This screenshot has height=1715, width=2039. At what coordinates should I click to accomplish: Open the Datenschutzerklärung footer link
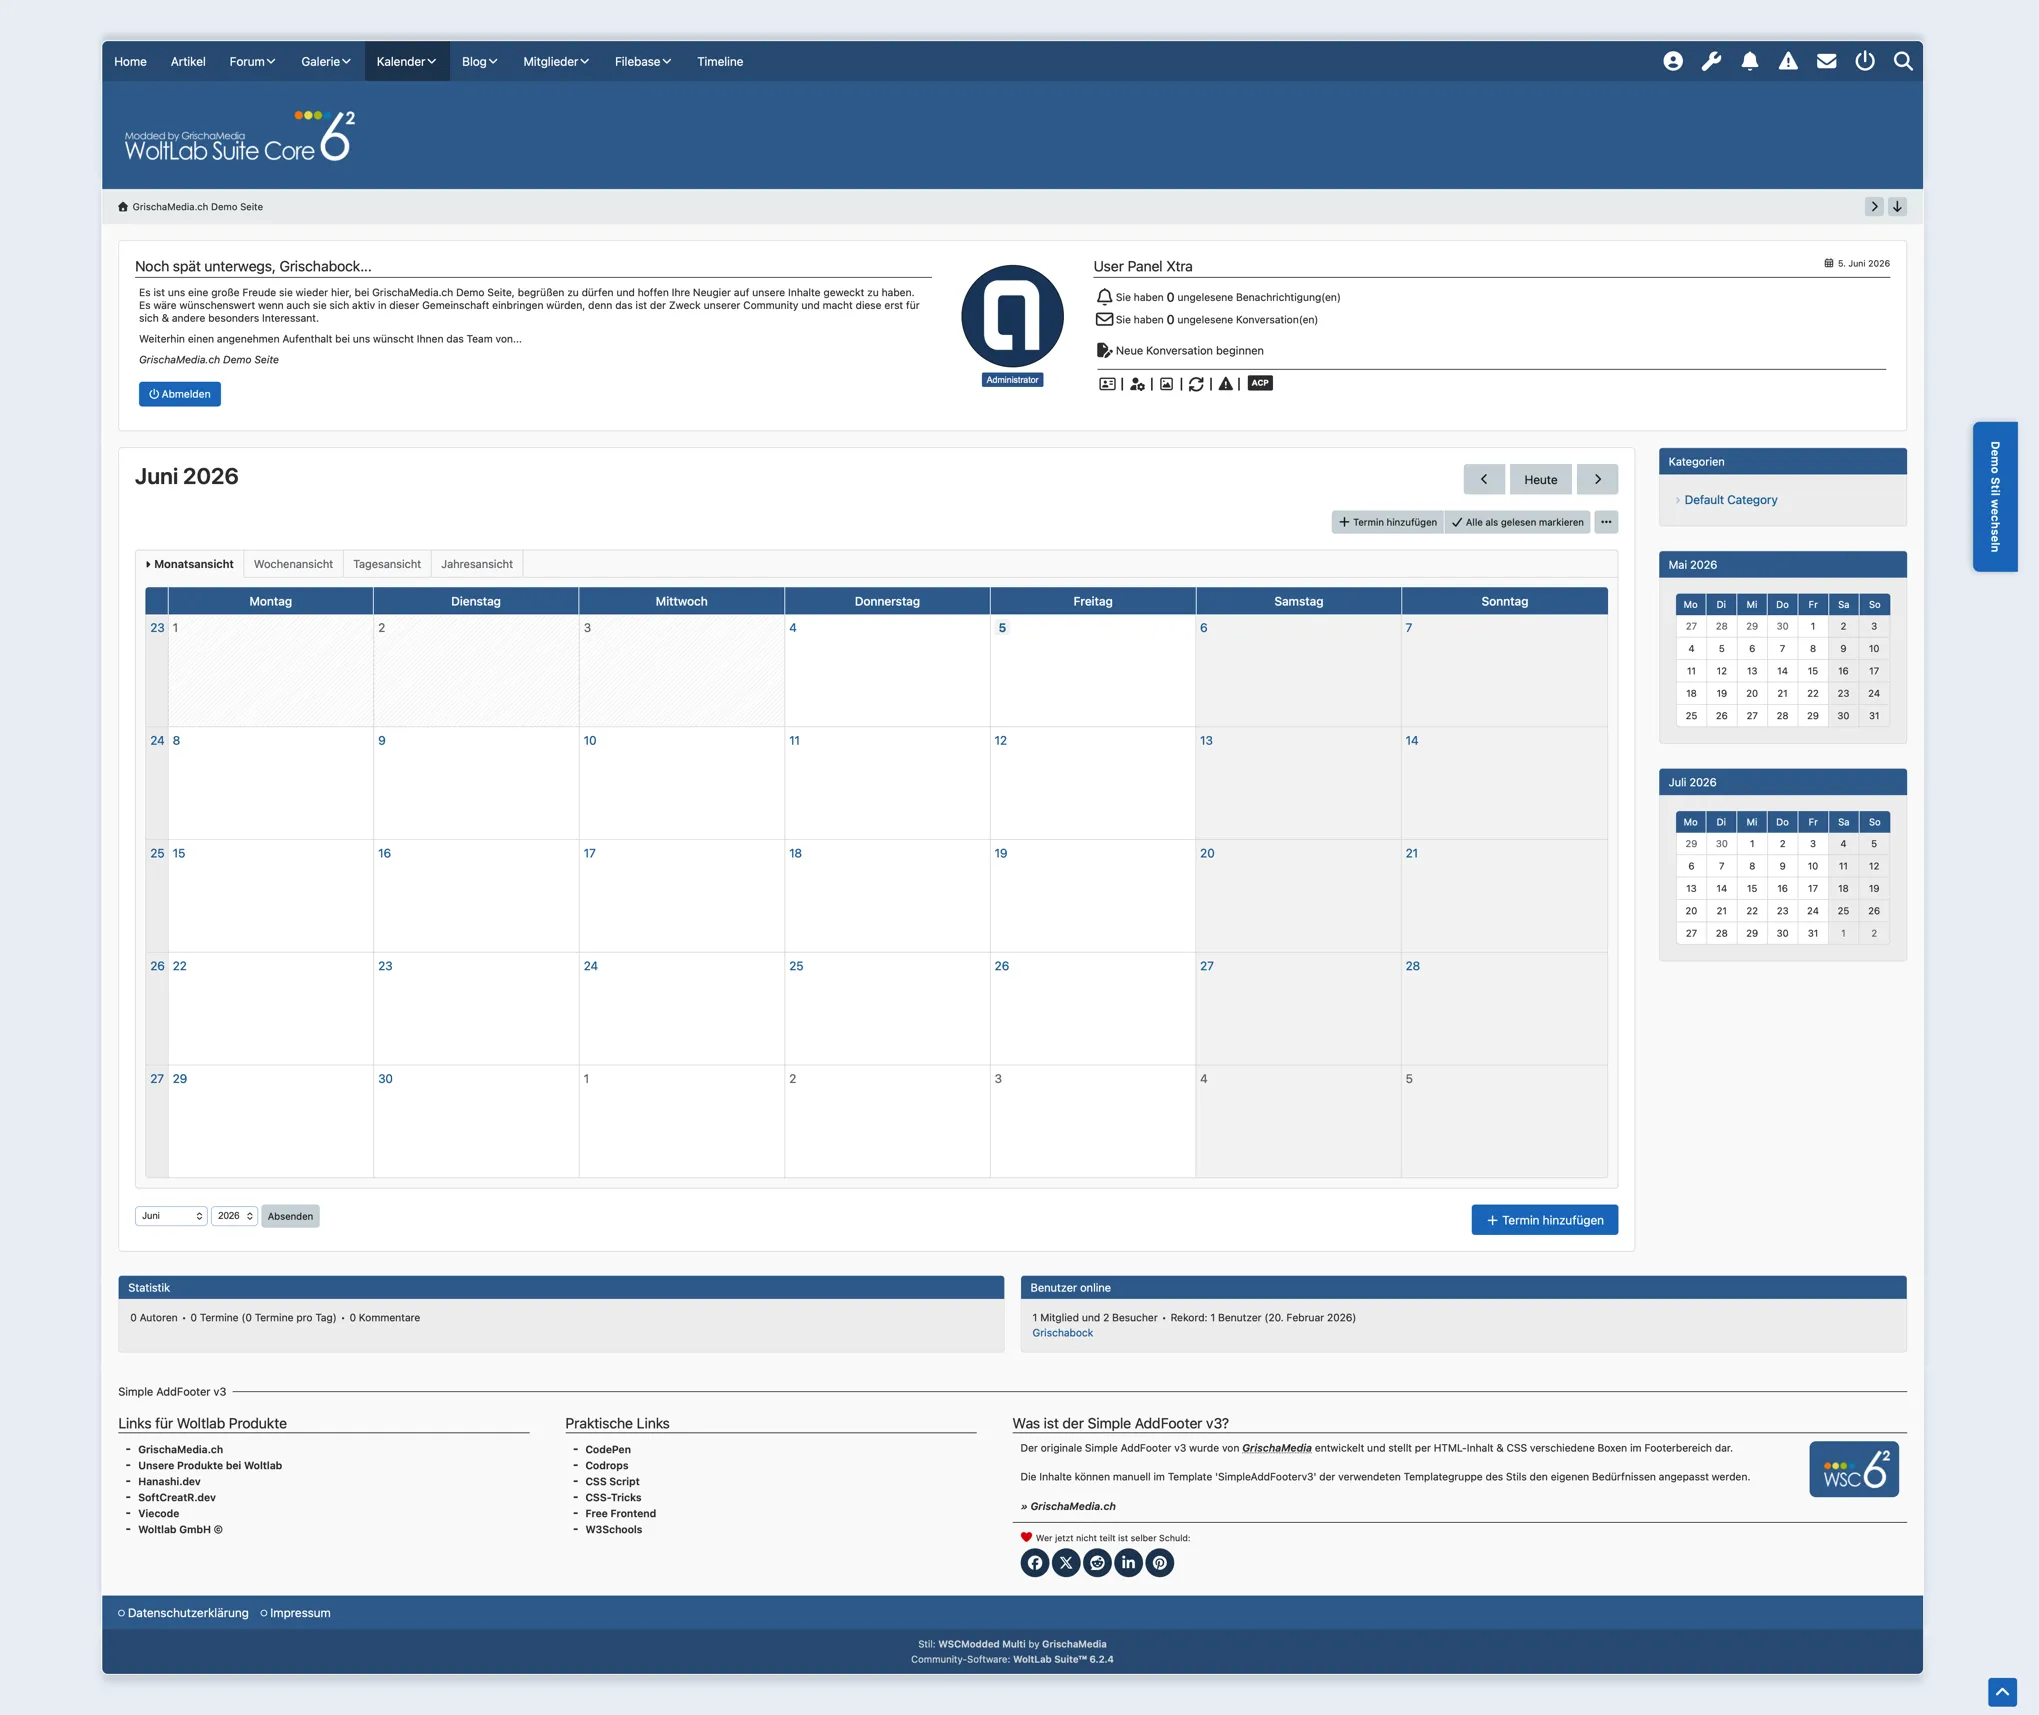tap(187, 1613)
